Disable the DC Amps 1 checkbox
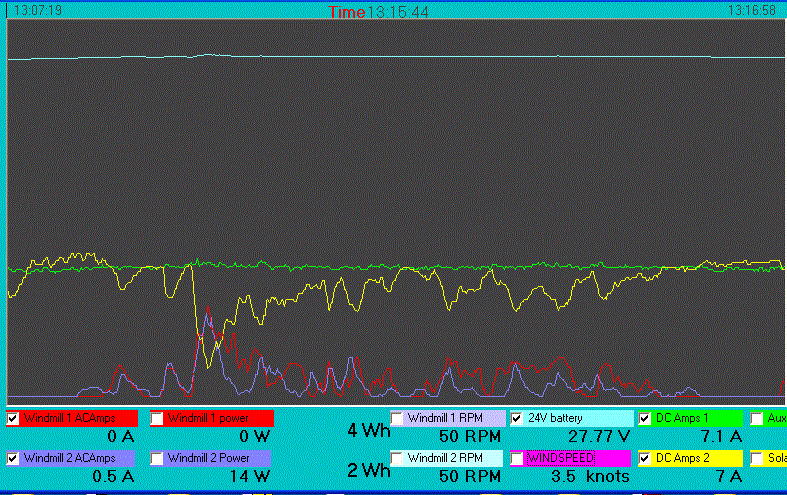Viewport: 787px width, 495px height. click(645, 418)
